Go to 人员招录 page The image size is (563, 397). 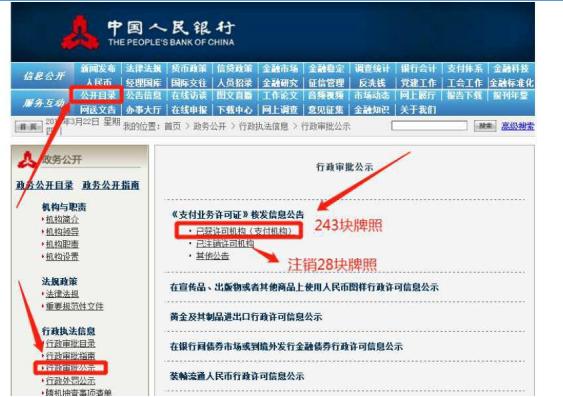pyautogui.click(x=234, y=83)
